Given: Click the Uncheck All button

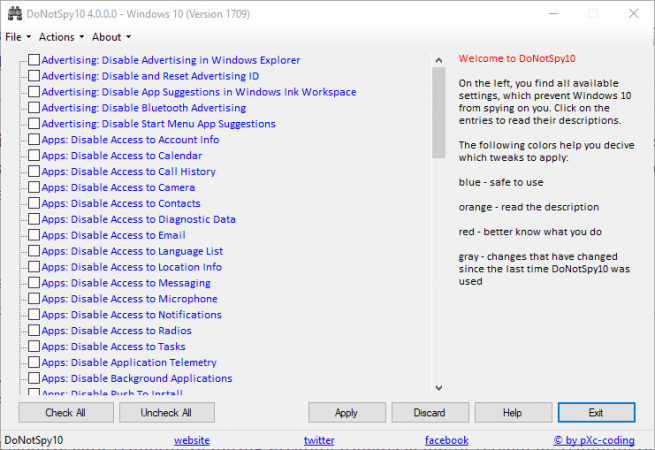Looking at the screenshot, I should (x=167, y=413).
